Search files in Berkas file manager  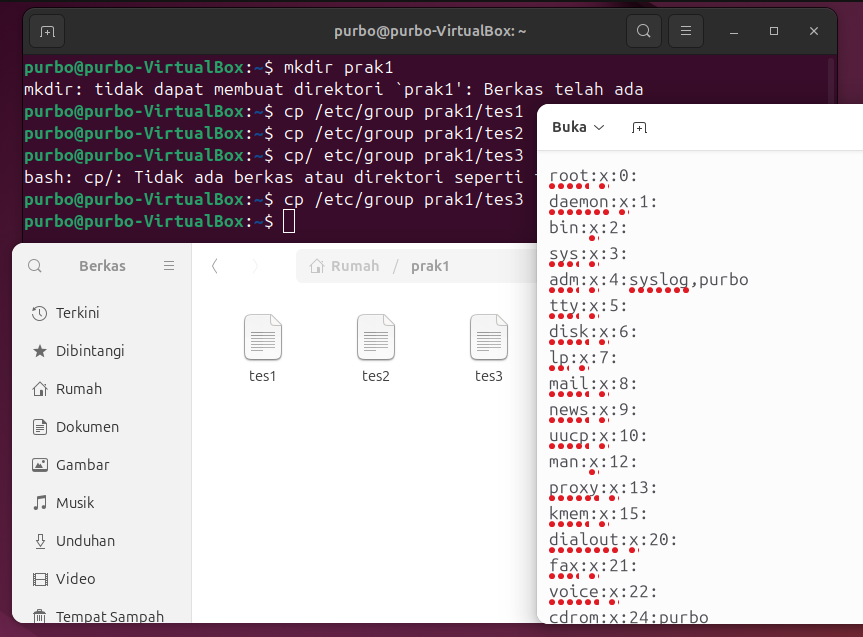pos(35,266)
